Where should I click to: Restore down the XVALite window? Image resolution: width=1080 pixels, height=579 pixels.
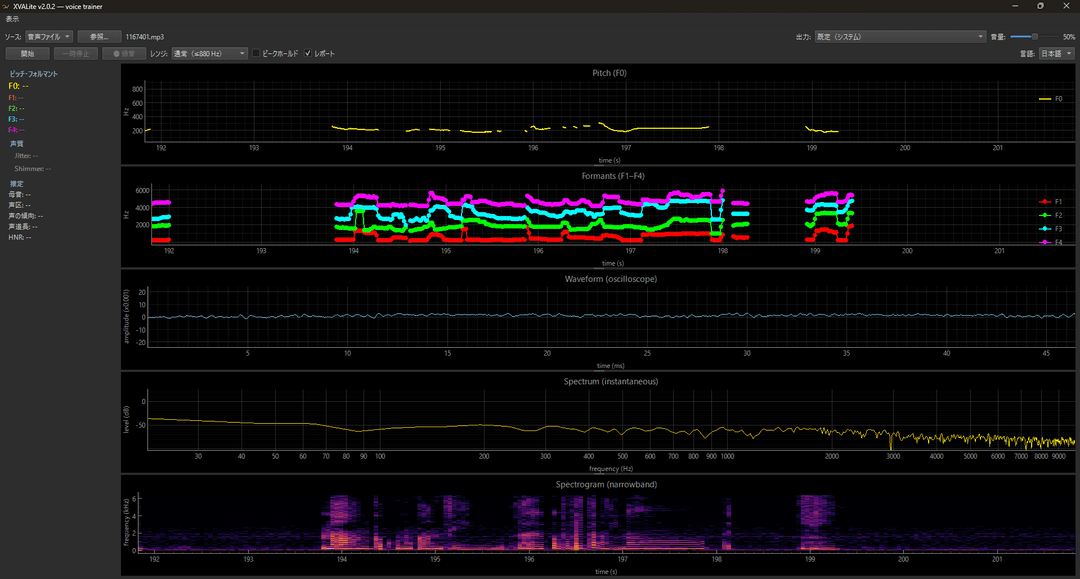click(1040, 6)
